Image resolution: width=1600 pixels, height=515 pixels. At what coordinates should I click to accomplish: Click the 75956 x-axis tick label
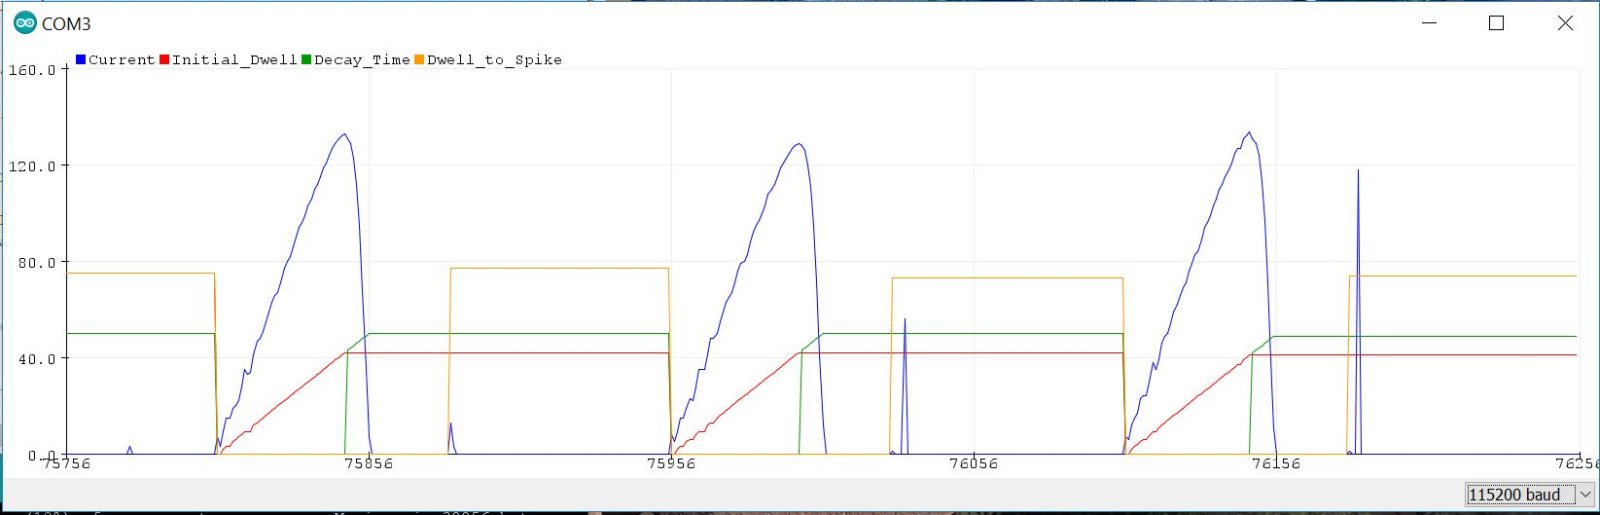(x=671, y=463)
